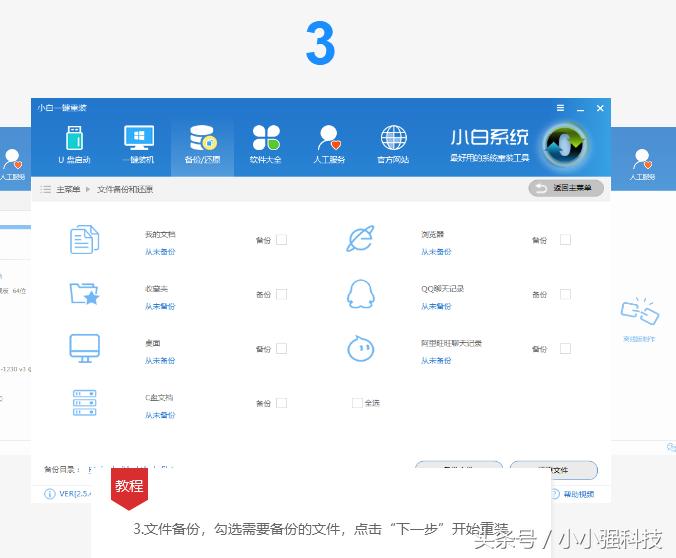The width and height of the screenshot is (676, 558).
Task: Click the 浏览器 label
Action: (x=432, y=234)
